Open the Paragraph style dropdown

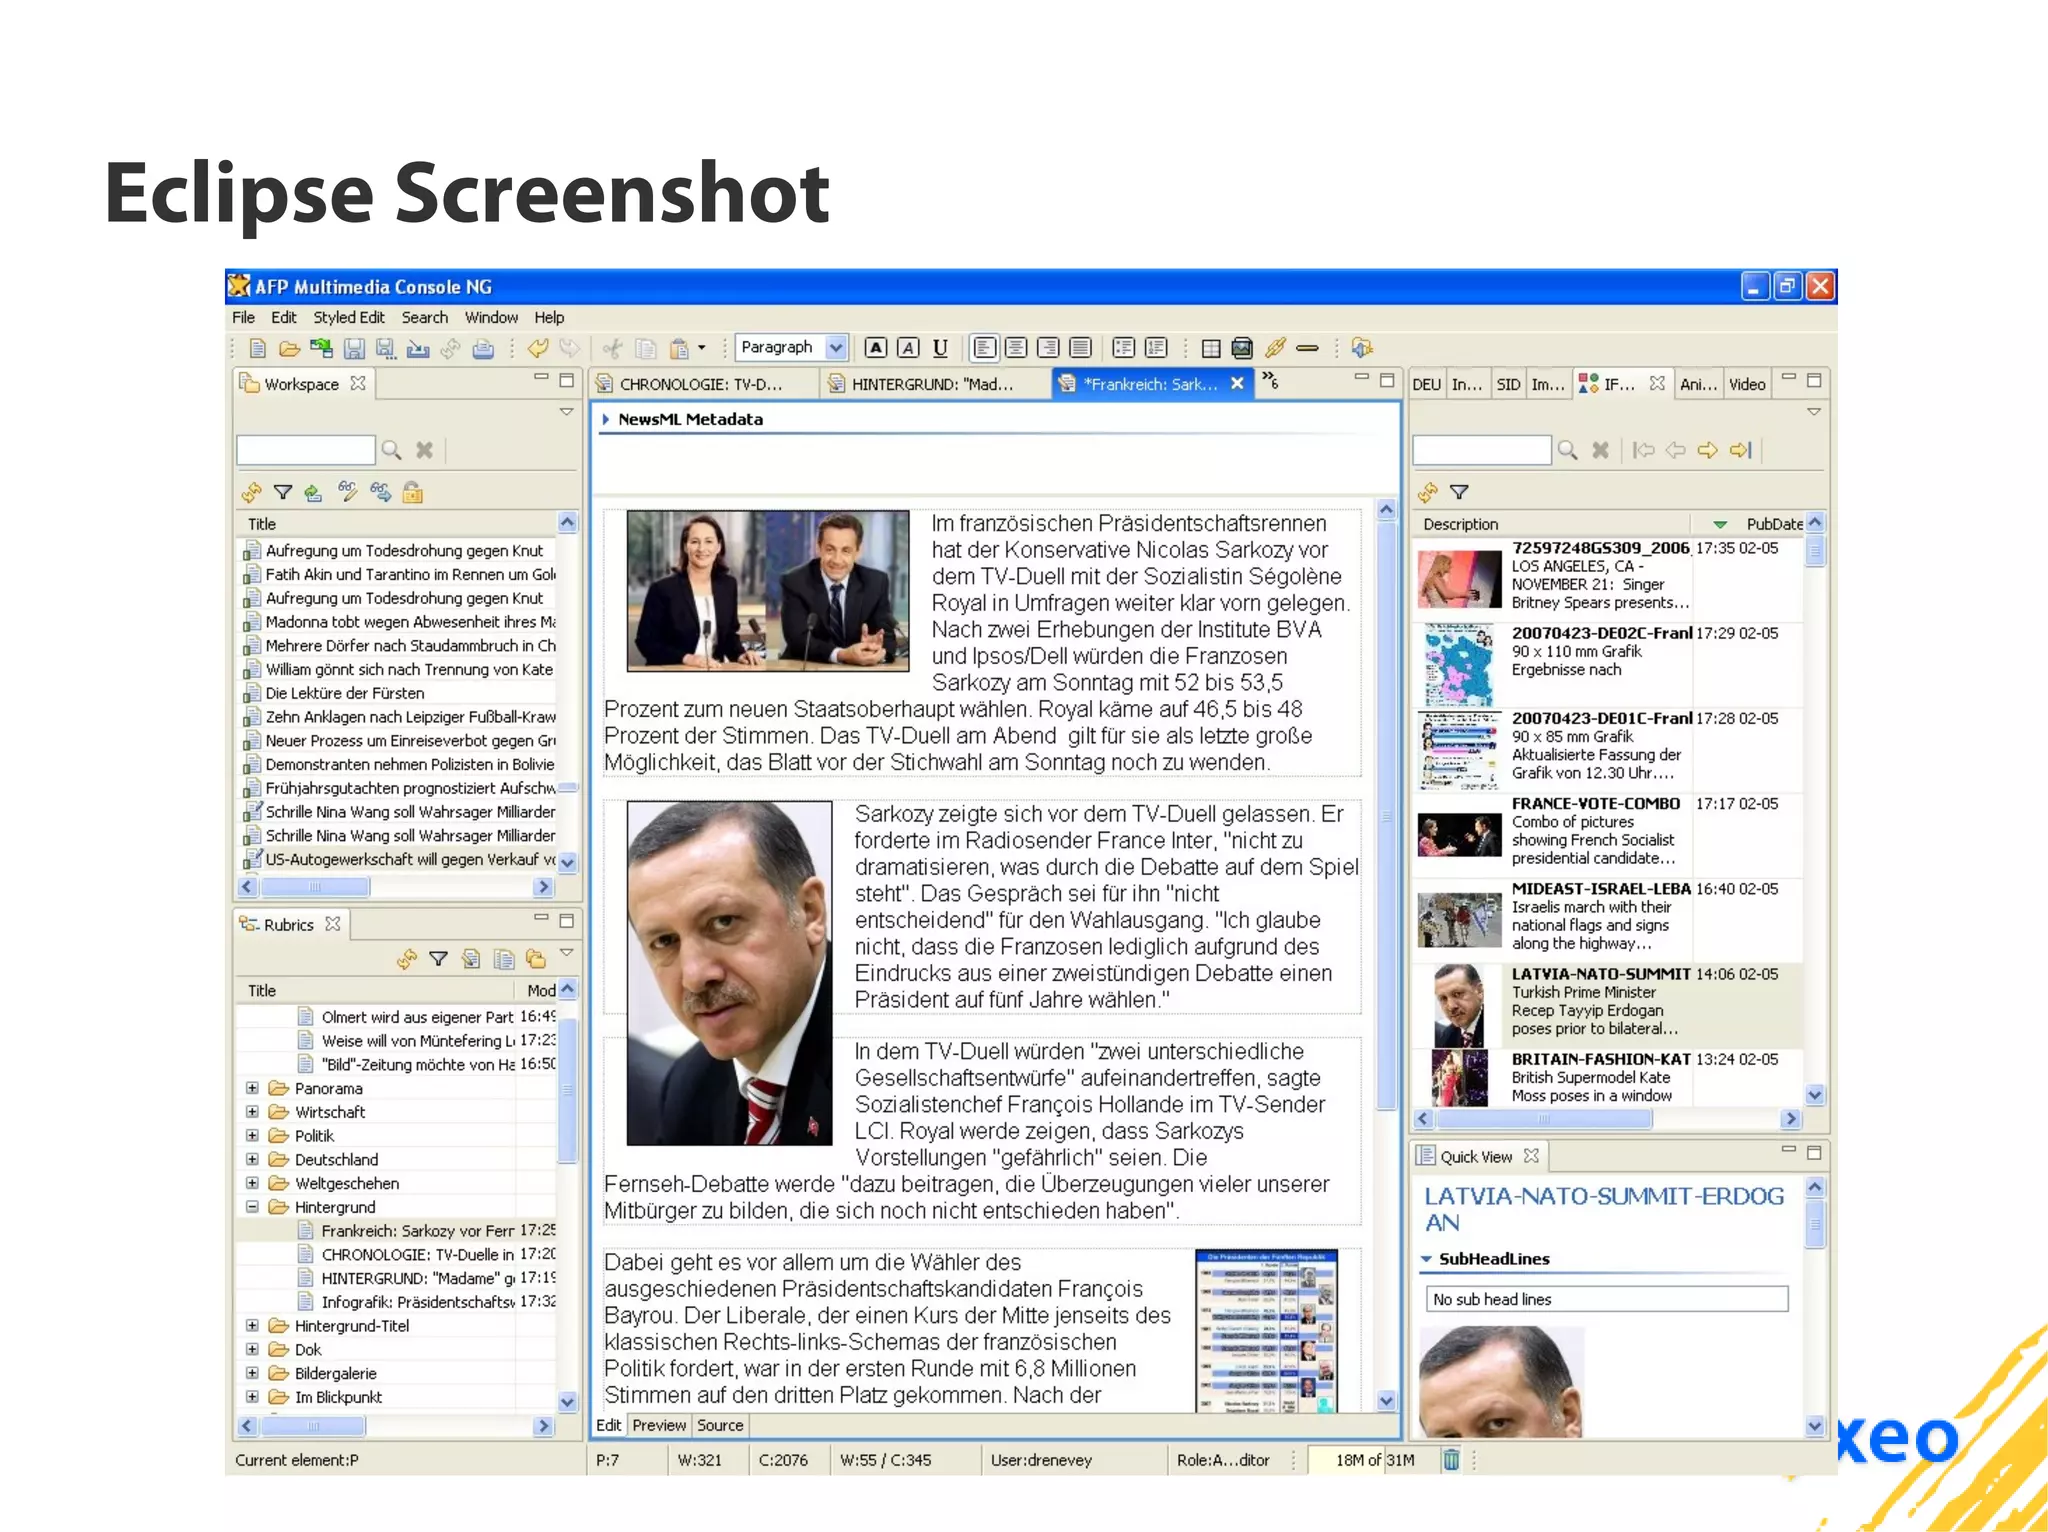(x=836, y=348)
